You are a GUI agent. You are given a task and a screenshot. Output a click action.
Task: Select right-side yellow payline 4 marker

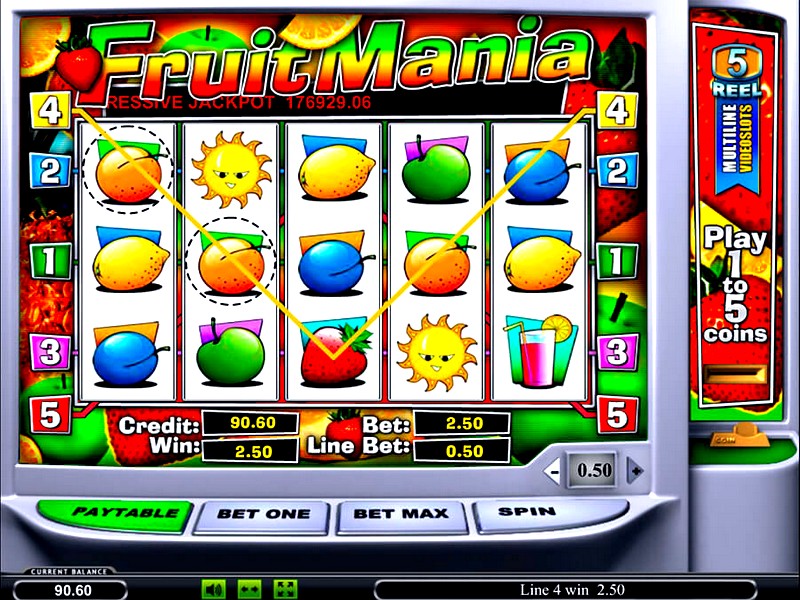point(617,110)
